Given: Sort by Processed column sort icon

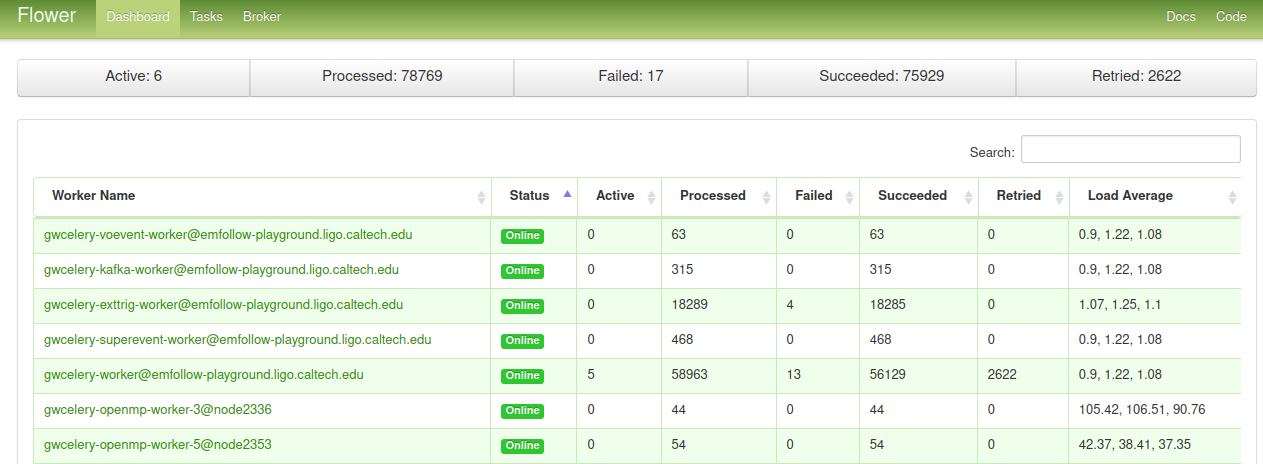Looking at the screenshot, I should pos(766,197).
